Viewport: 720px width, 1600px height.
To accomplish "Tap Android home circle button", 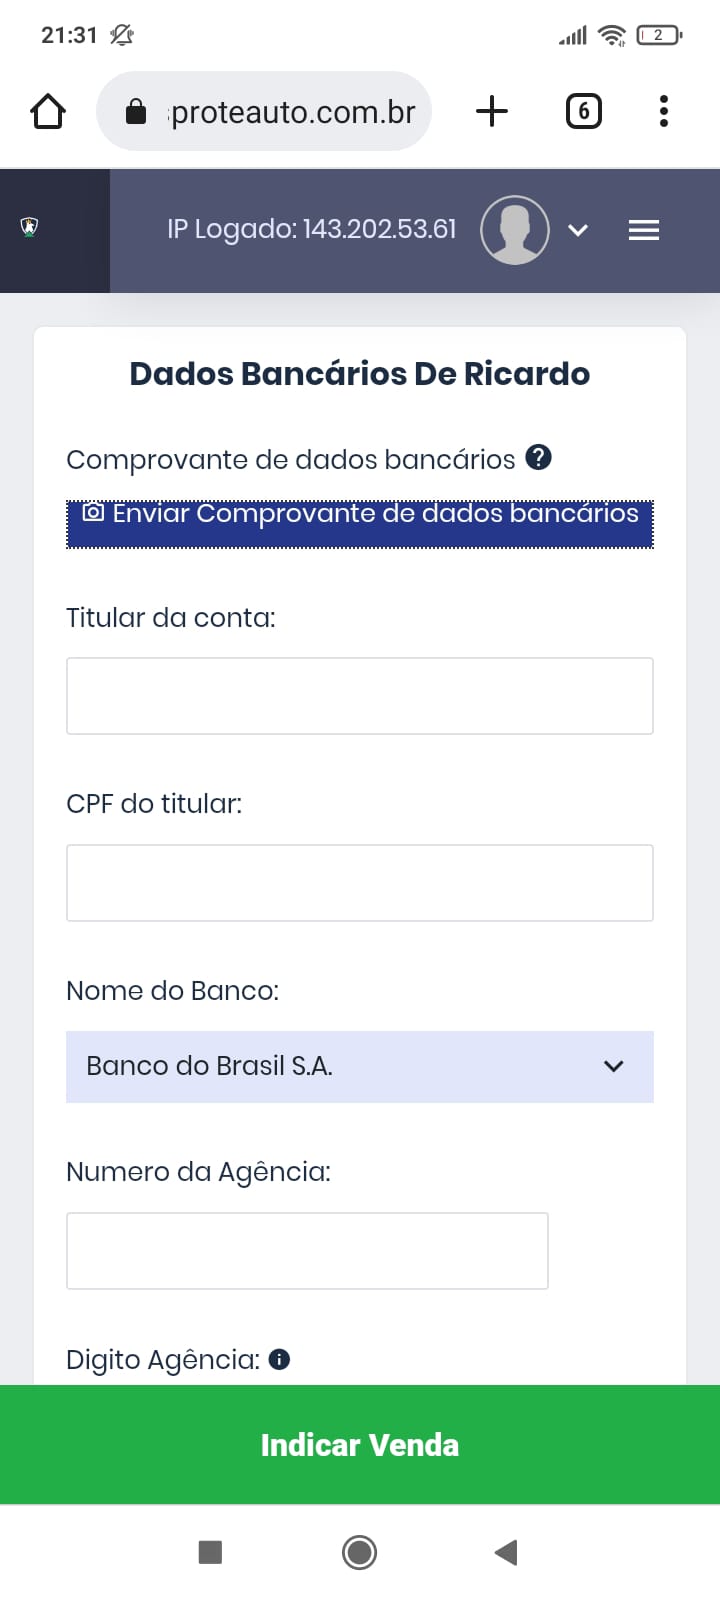I will tap(359, 1552).
